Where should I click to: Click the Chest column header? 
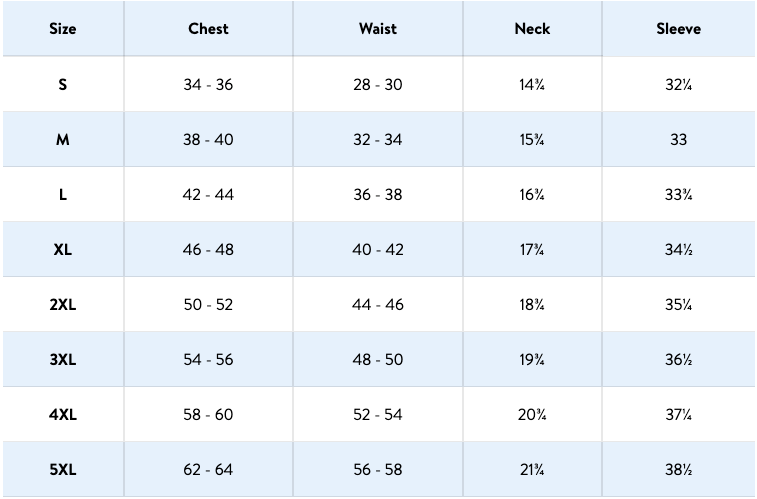tap(208, 29)
